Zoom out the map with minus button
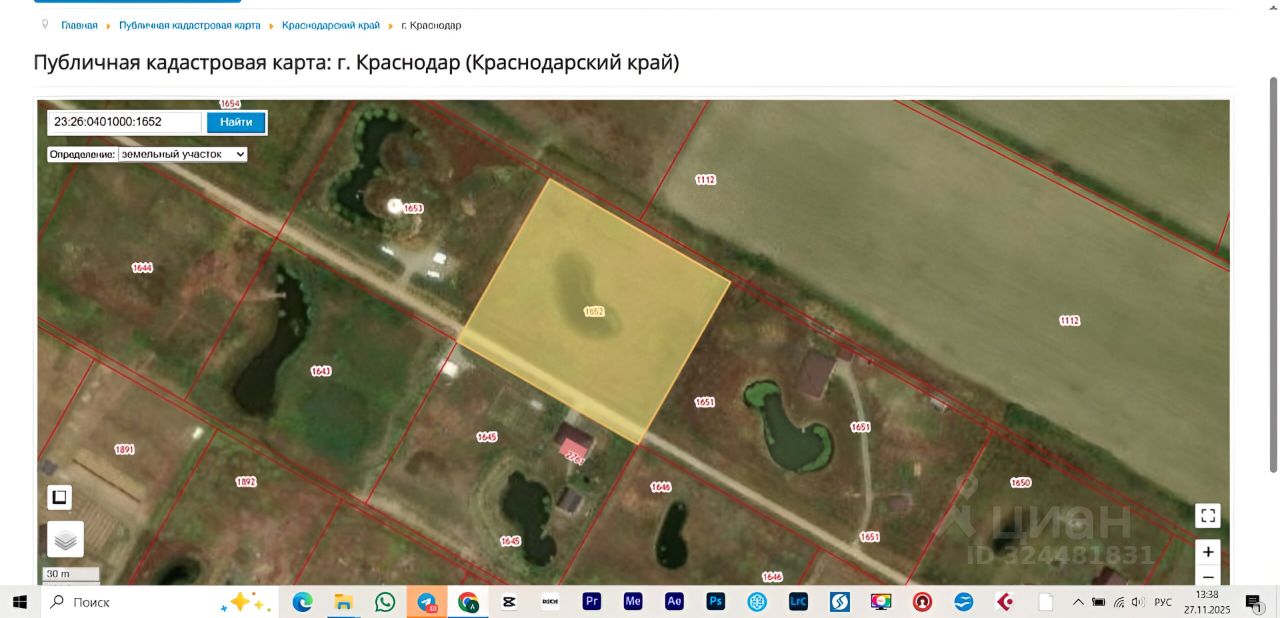 point(1208,576)
